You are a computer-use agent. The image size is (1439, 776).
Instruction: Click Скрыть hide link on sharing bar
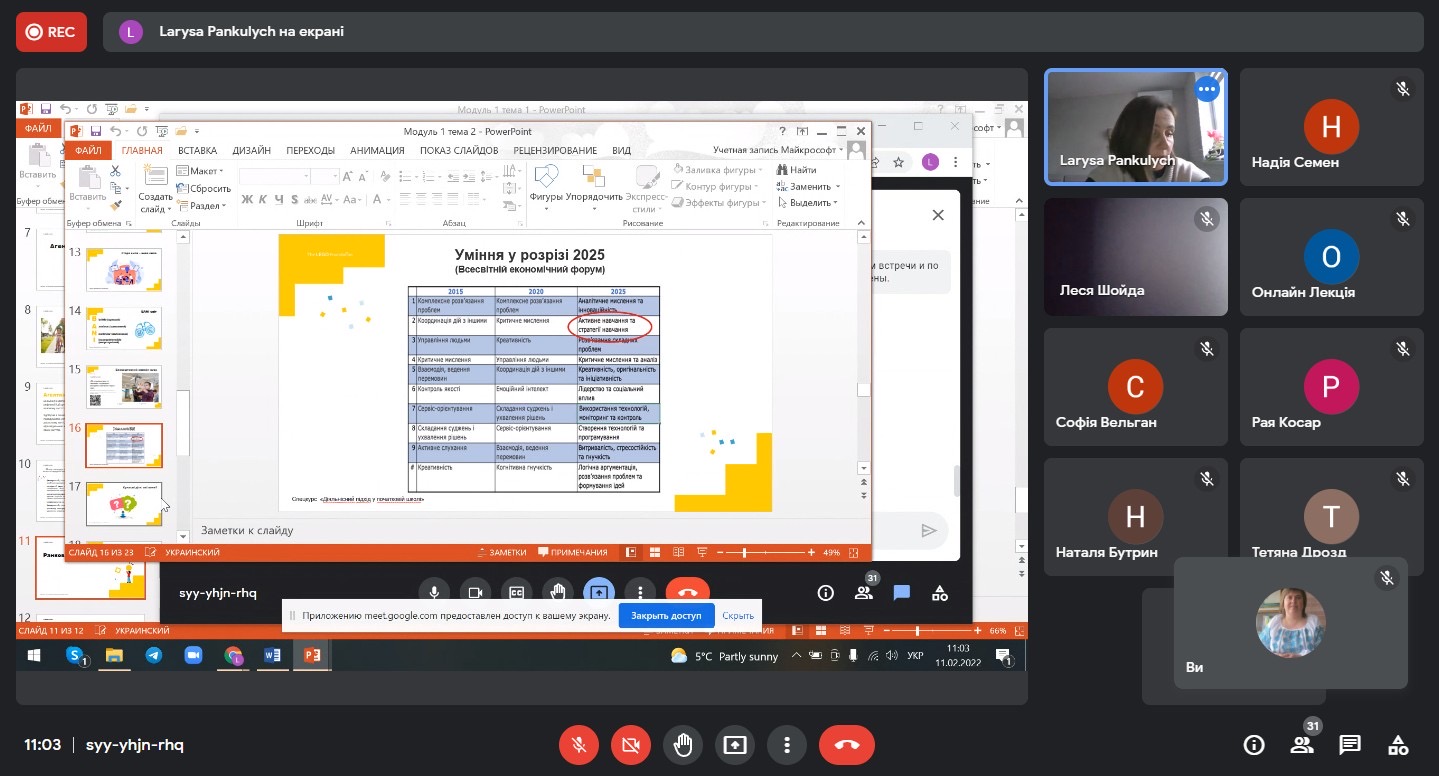pos(738,616)
